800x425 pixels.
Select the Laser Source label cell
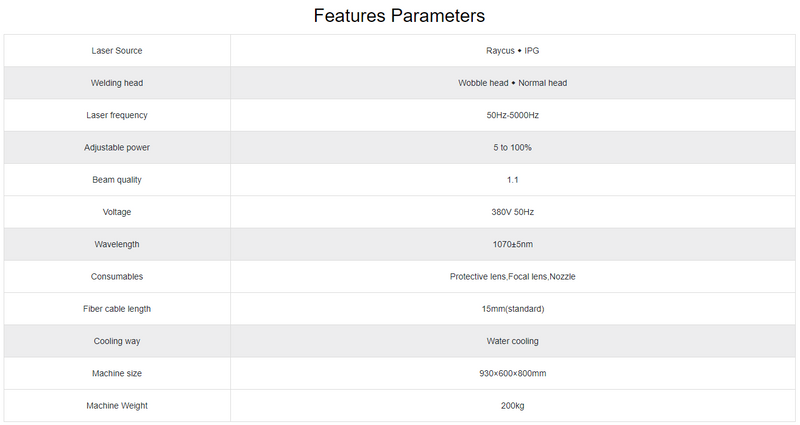(117, 51)
